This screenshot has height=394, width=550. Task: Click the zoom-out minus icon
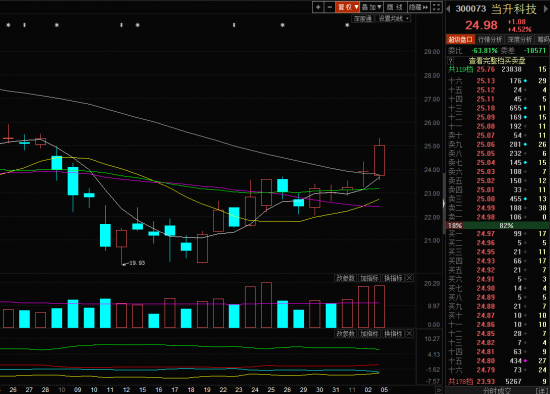click(x=330, y=7)
